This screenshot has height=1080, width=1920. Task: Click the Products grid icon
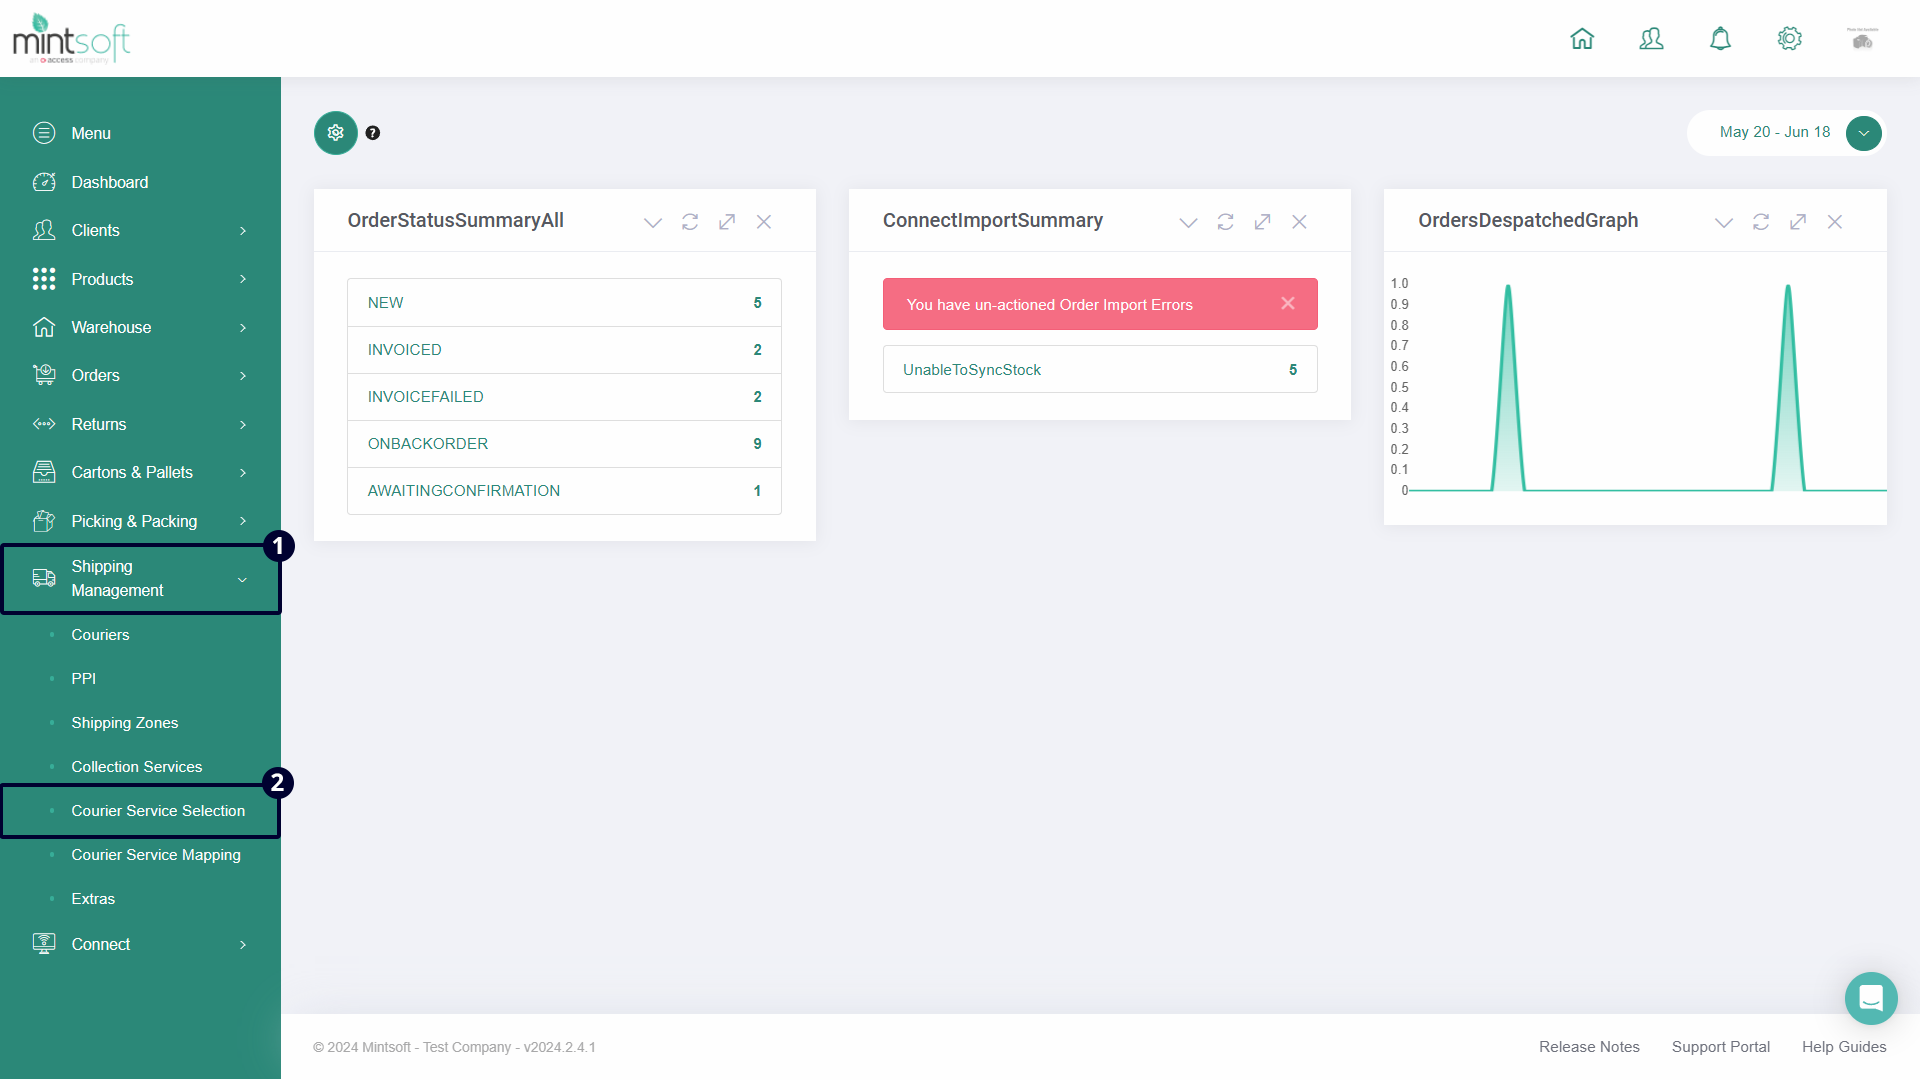[44, 279]
